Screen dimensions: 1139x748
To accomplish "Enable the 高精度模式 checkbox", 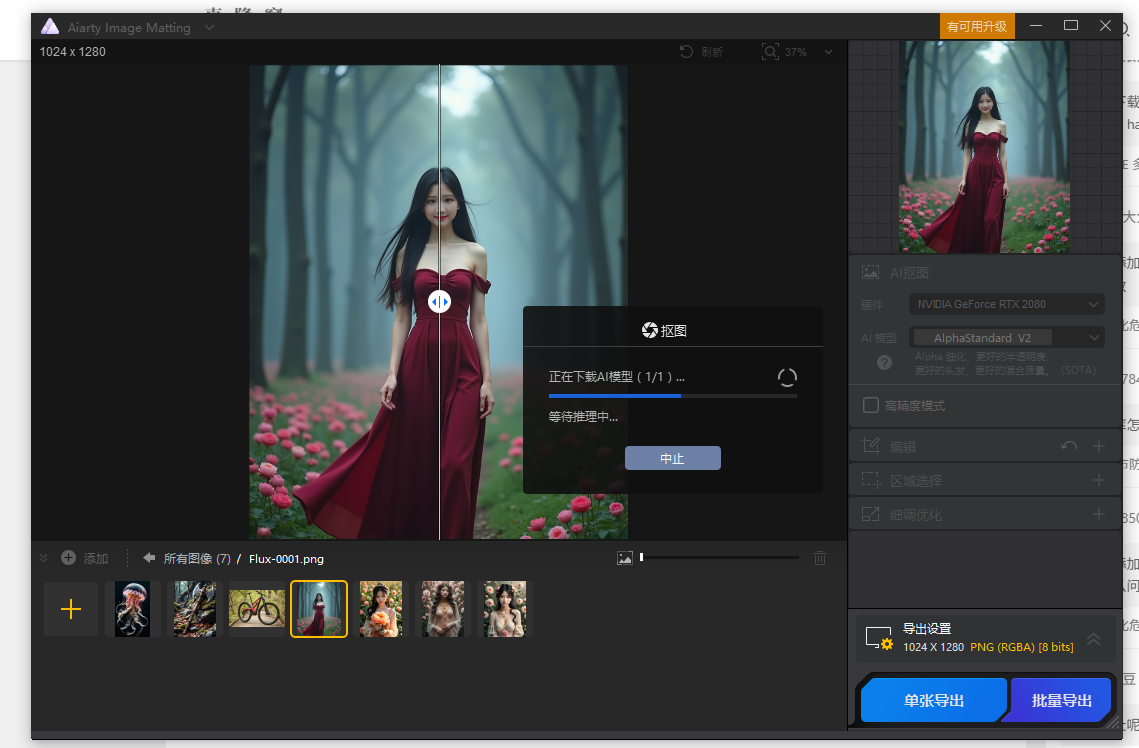I will (871, 405).
